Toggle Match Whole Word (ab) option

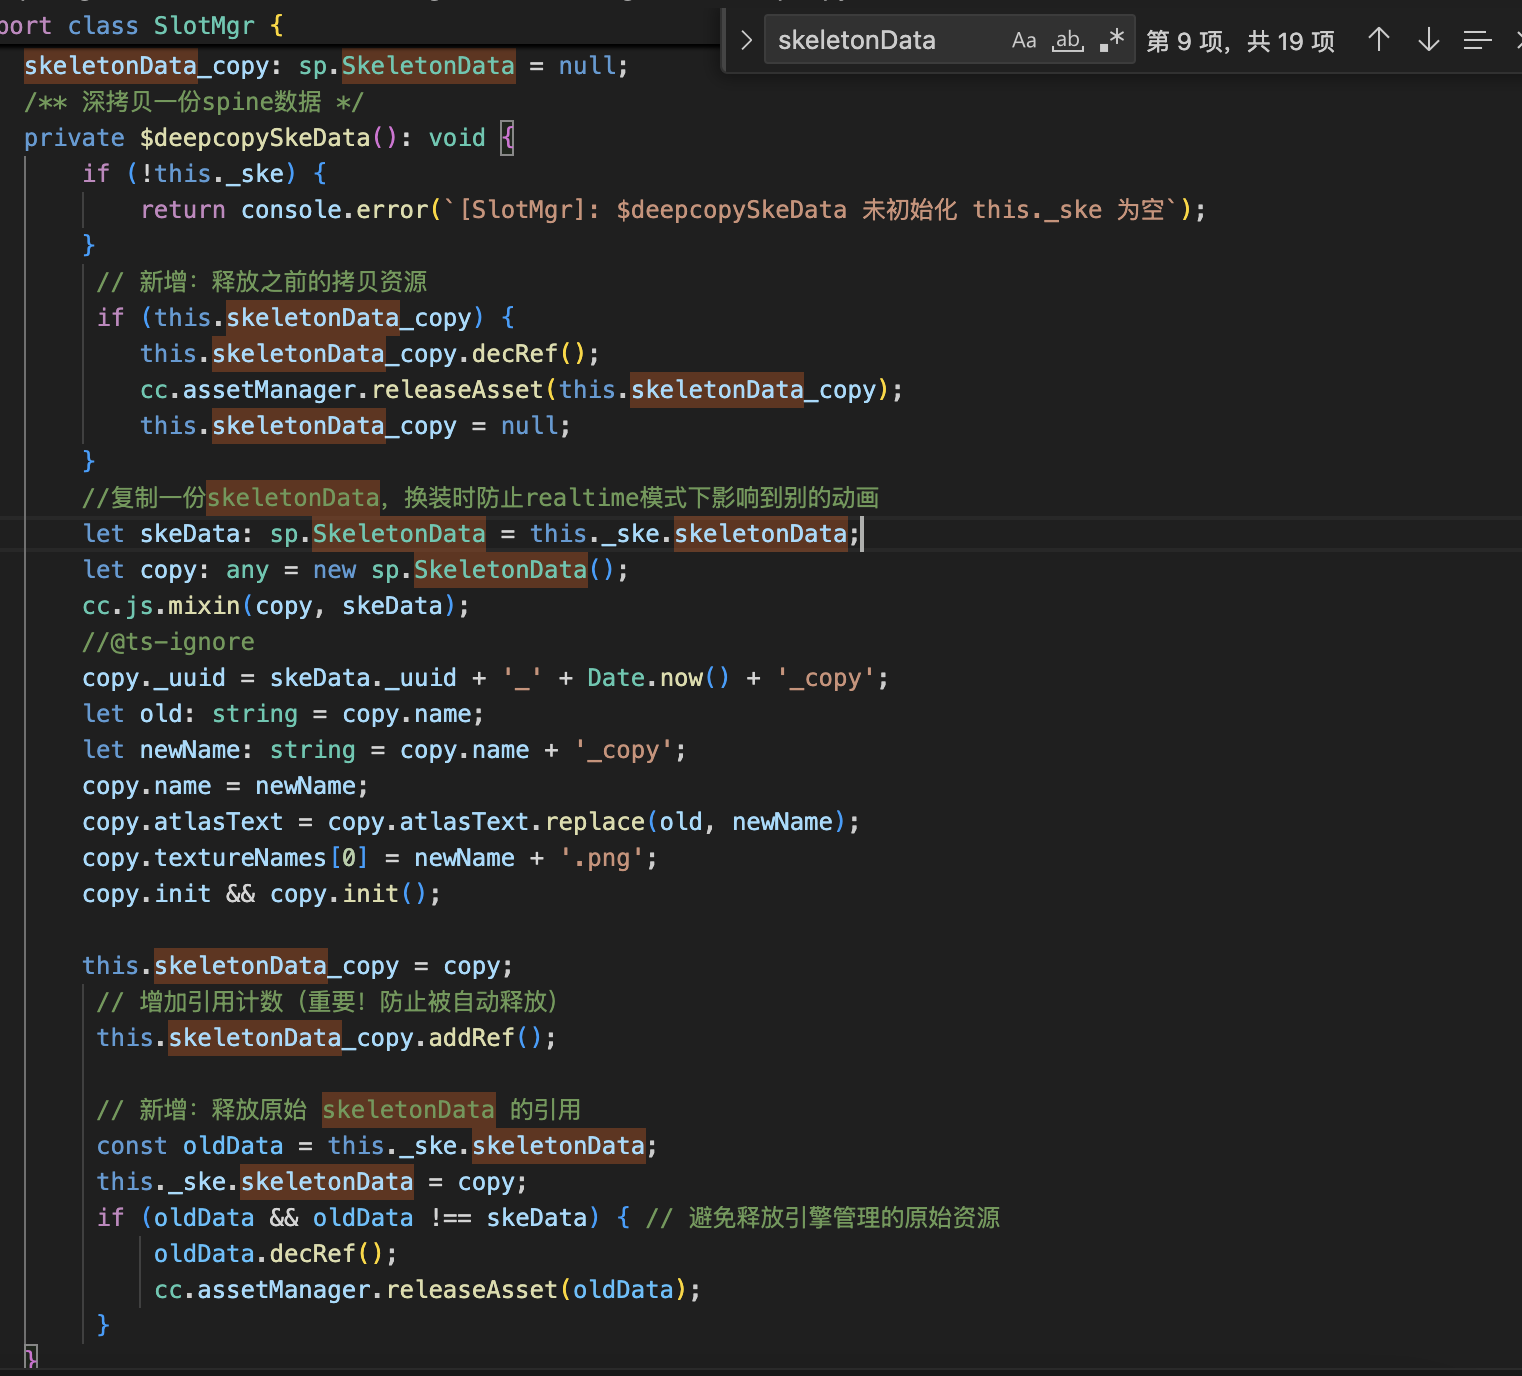[x=1068, y=40]
